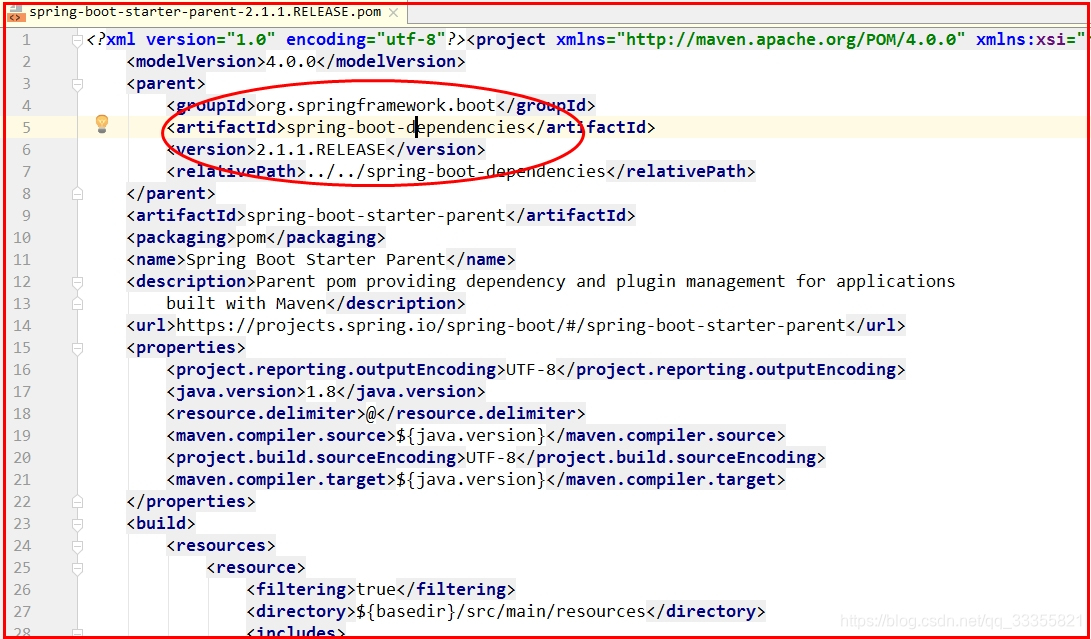Click UTF-8 value of project.build.sourceEncoding

(x=491, y=457)
